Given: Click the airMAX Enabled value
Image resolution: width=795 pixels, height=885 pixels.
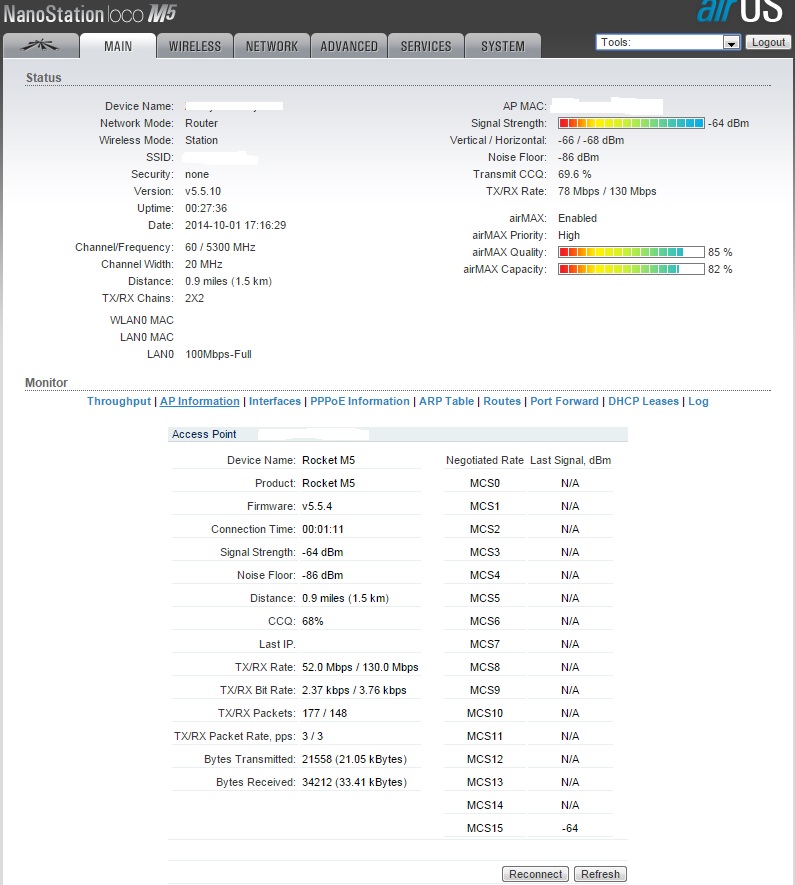Looking at the screenshot, I should point(577,218).
